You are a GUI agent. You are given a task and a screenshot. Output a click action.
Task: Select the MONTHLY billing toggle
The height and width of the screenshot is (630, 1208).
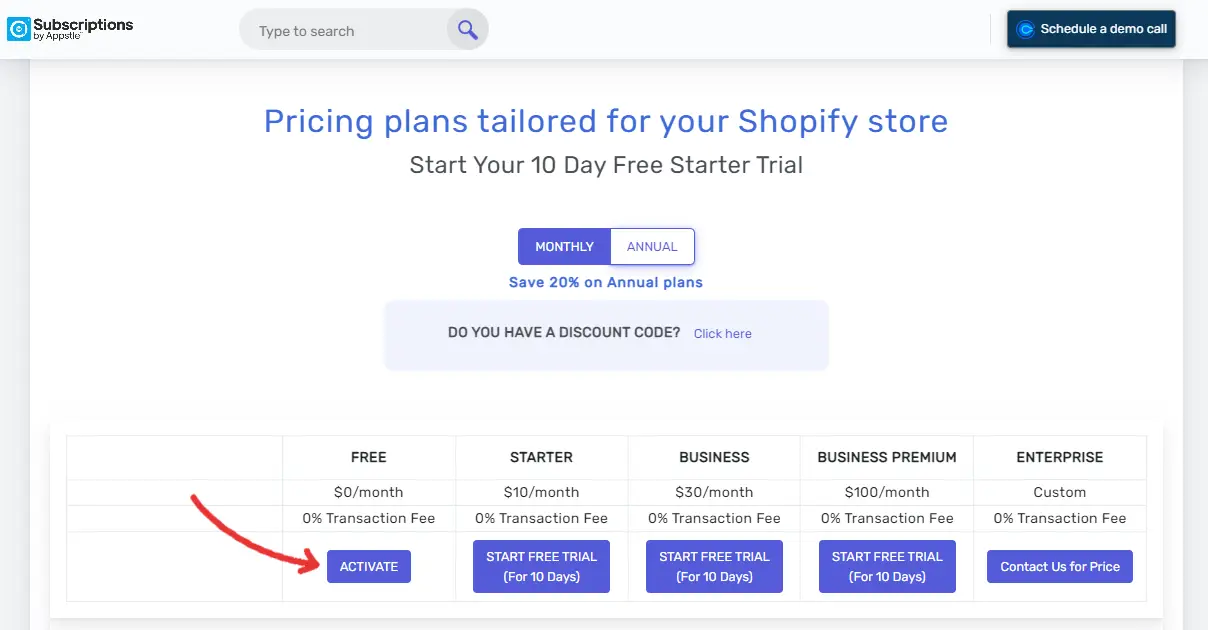pos(564,247)
